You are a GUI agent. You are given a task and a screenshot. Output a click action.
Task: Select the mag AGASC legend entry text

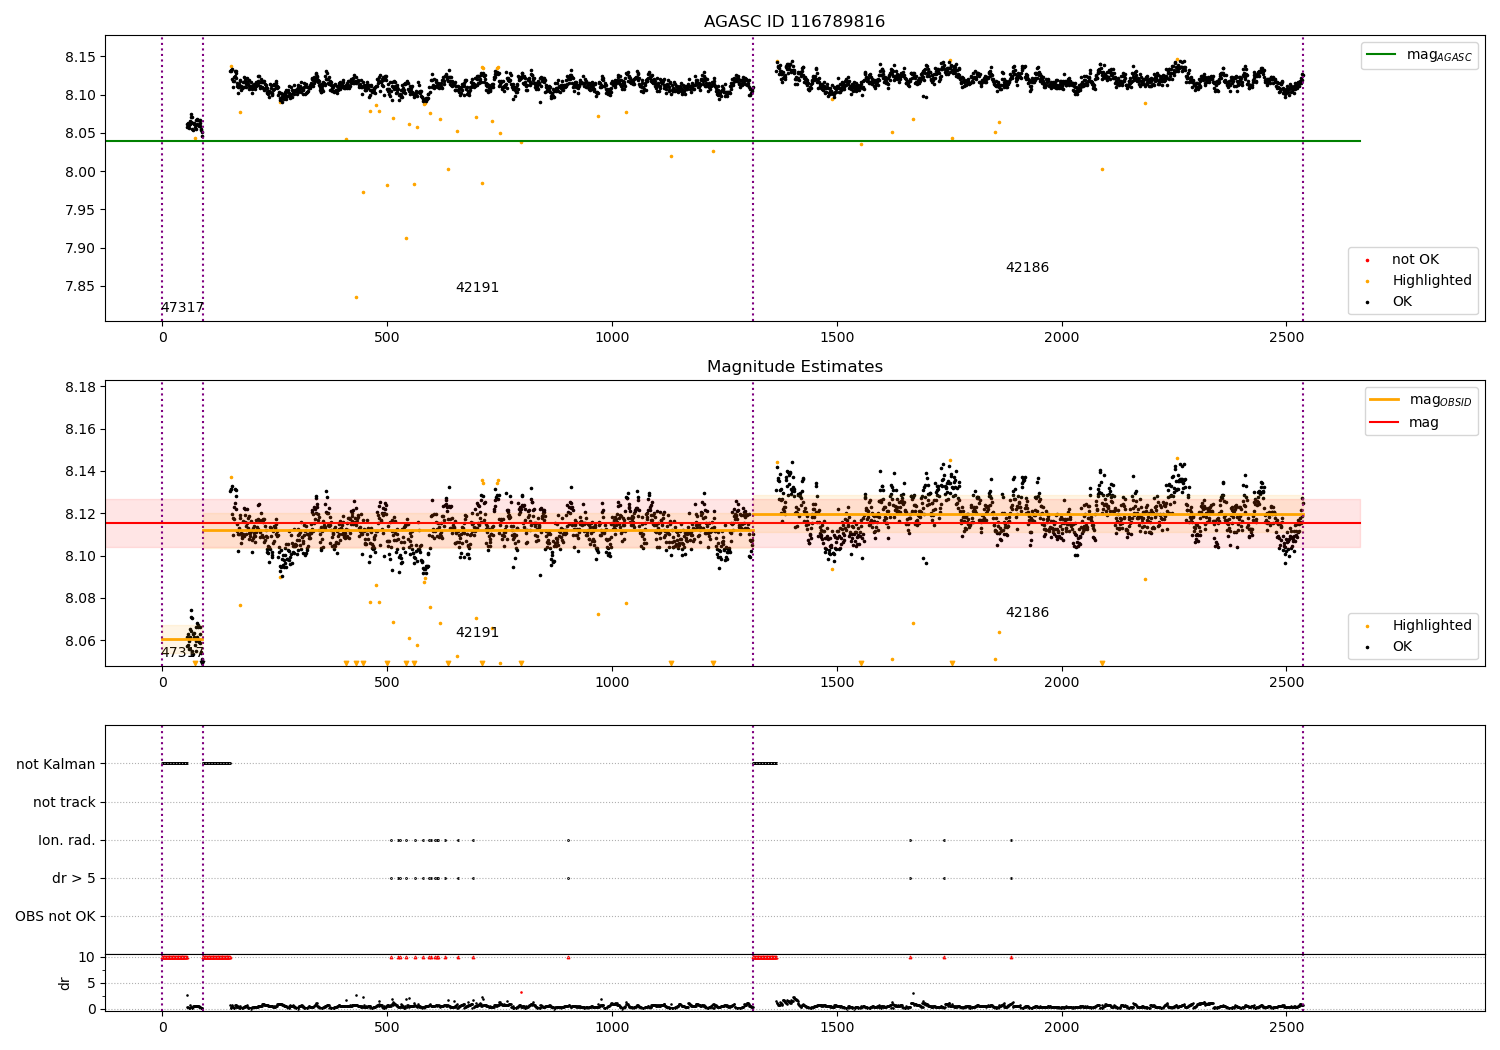pyautogui.click(x=1439, y=55)
